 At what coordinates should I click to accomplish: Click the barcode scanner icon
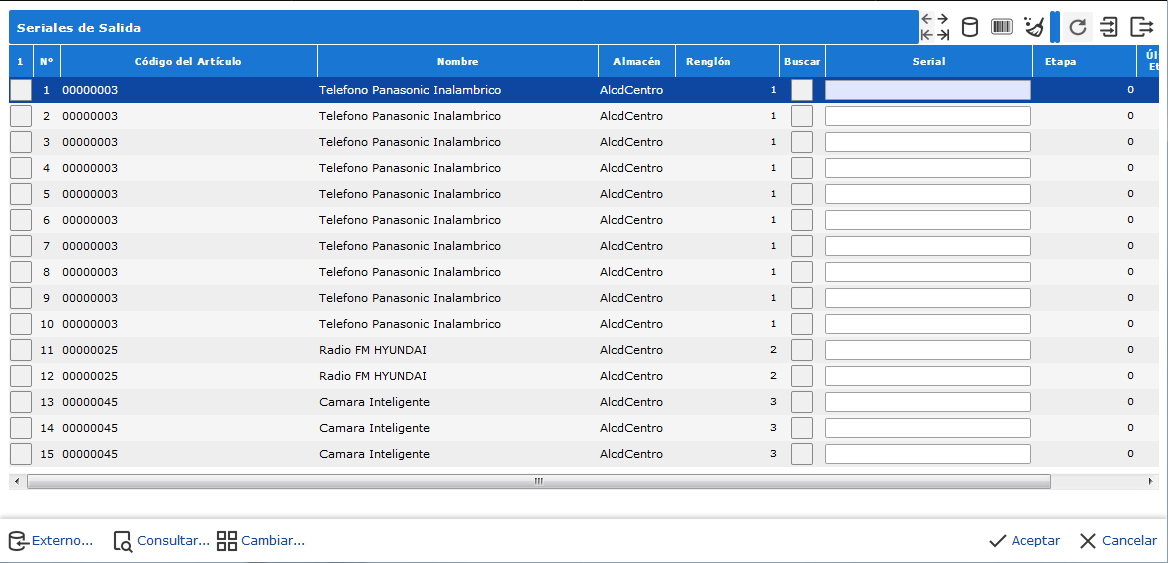pos(1002,28)
